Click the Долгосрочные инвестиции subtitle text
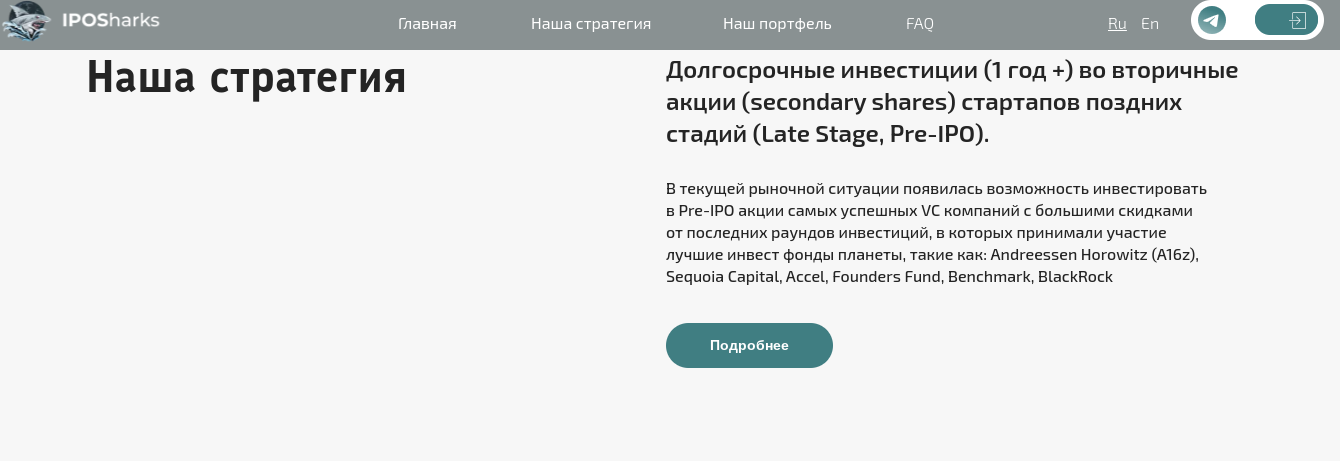This screenshot has width=1340, height=461. click(952, 102)
